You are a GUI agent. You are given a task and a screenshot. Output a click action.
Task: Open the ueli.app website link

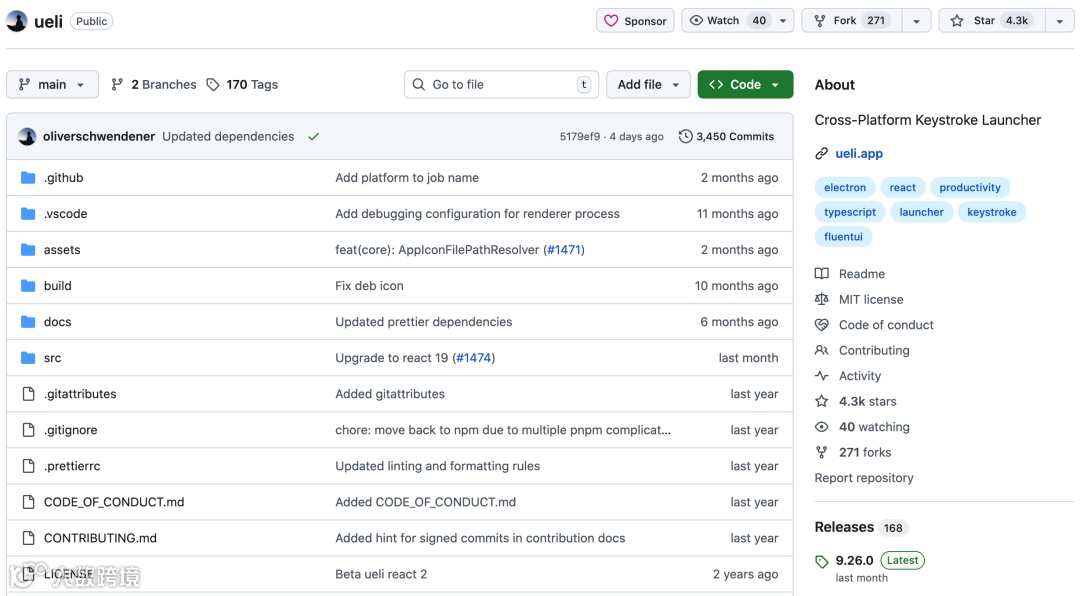(x=859, y=154)
